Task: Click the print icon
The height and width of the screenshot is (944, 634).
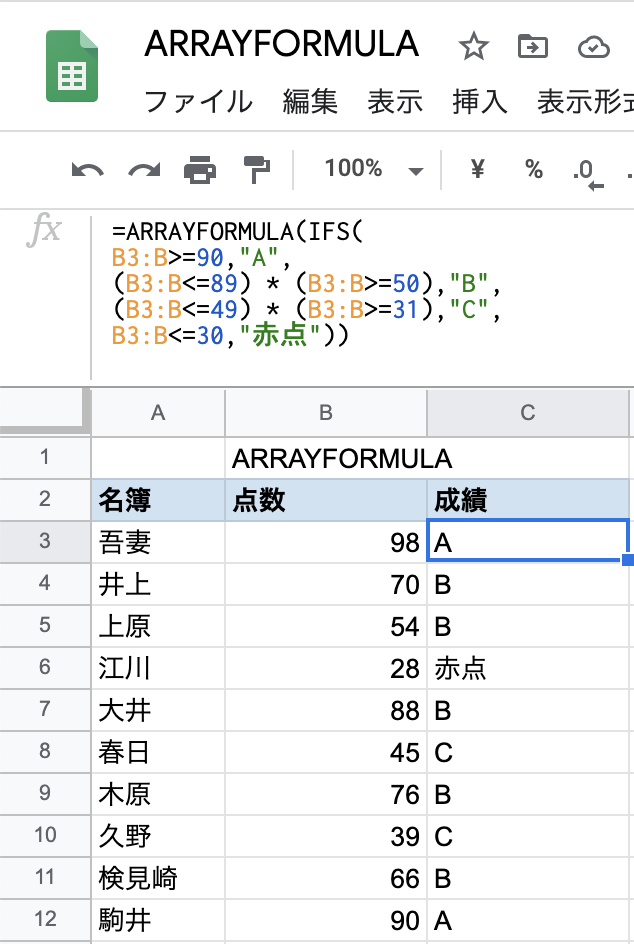Action: click(x=200, y=170)
